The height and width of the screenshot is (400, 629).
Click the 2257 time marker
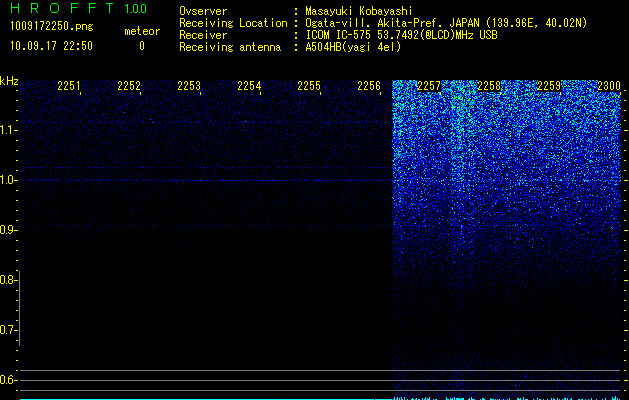pyautogui.click(x=429, y=86)
